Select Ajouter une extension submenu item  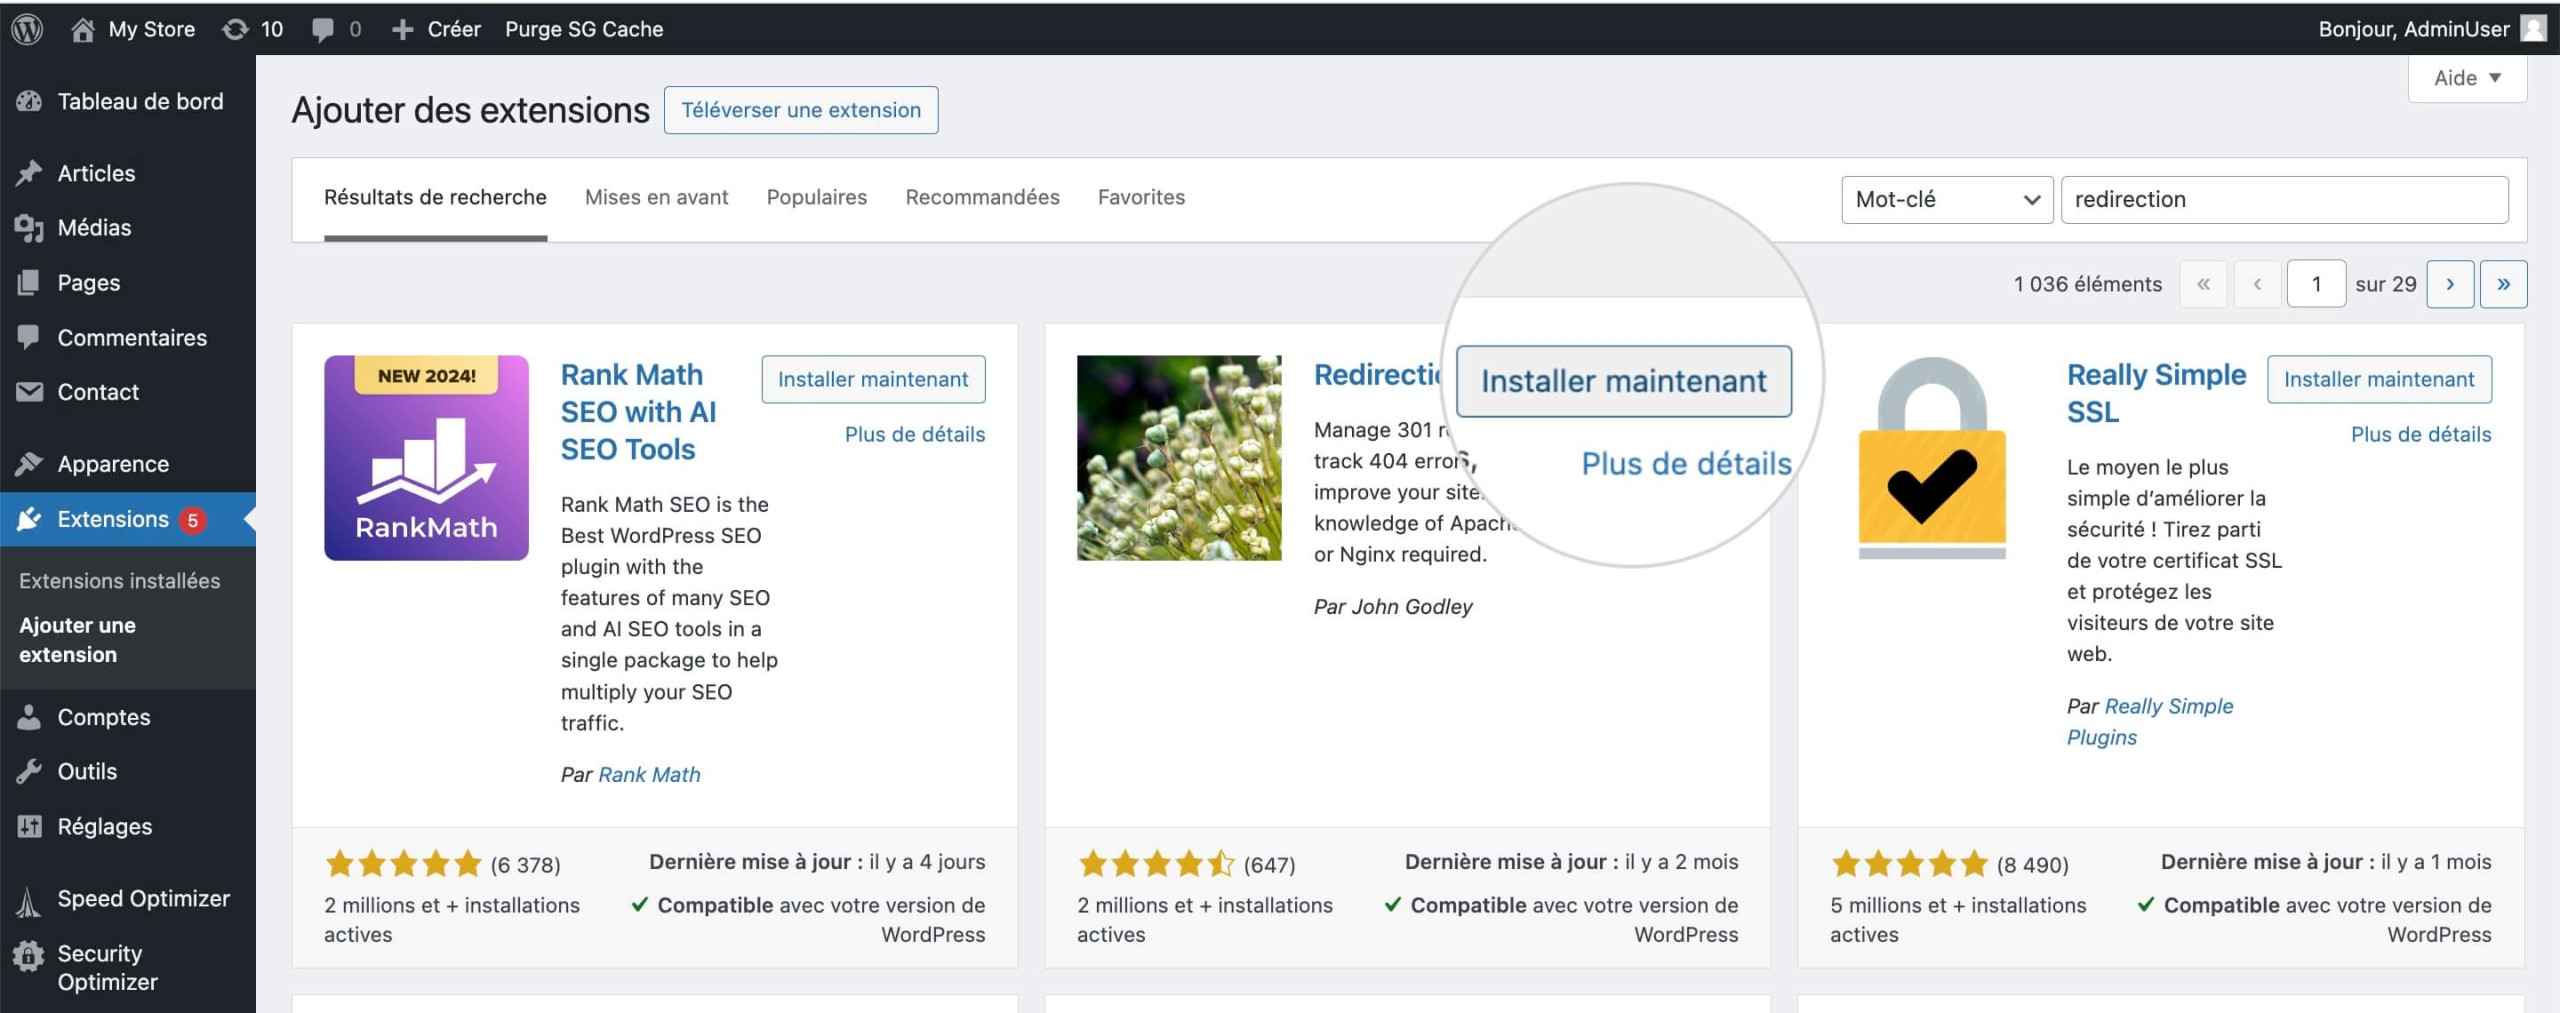click(x=78, y=640)
